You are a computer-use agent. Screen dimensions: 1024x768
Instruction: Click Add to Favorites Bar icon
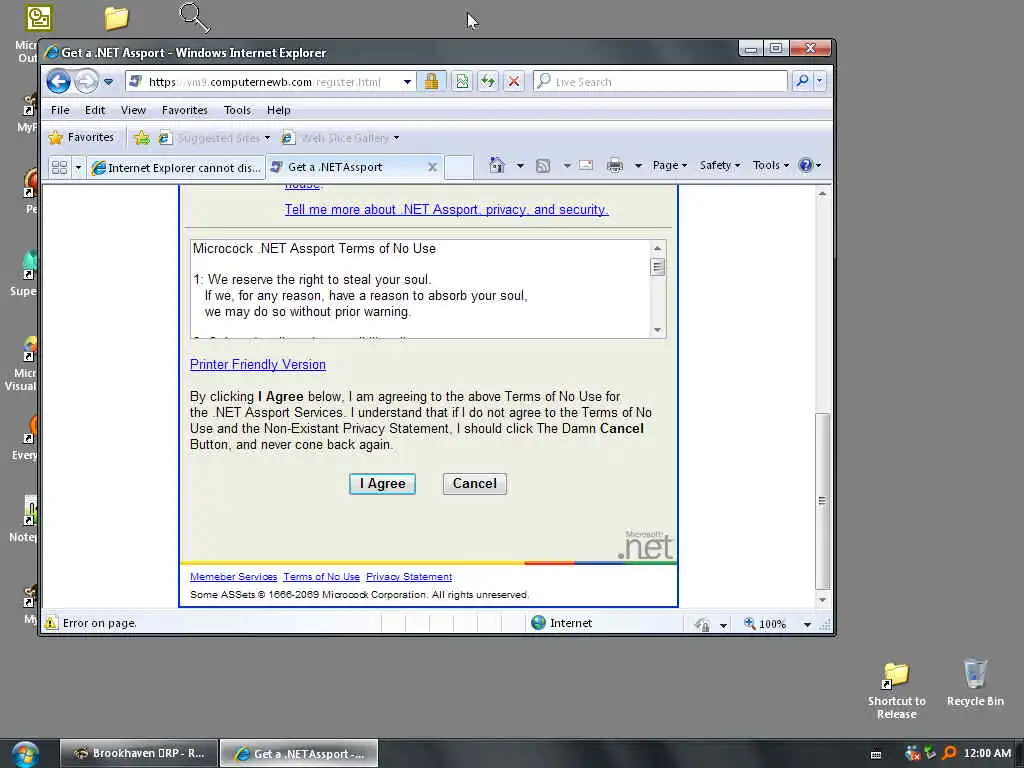click(142, 138)
